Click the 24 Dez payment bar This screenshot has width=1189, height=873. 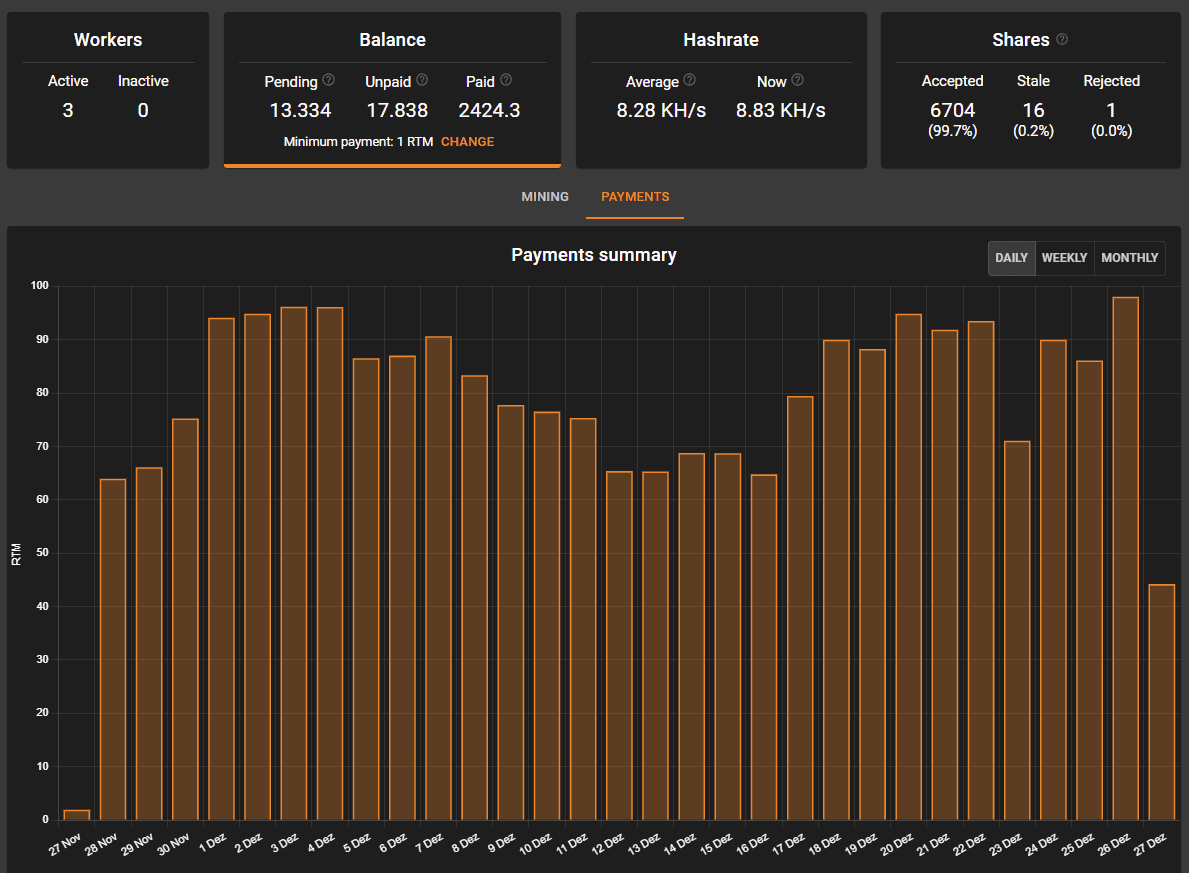click(x=1053, y=580)
